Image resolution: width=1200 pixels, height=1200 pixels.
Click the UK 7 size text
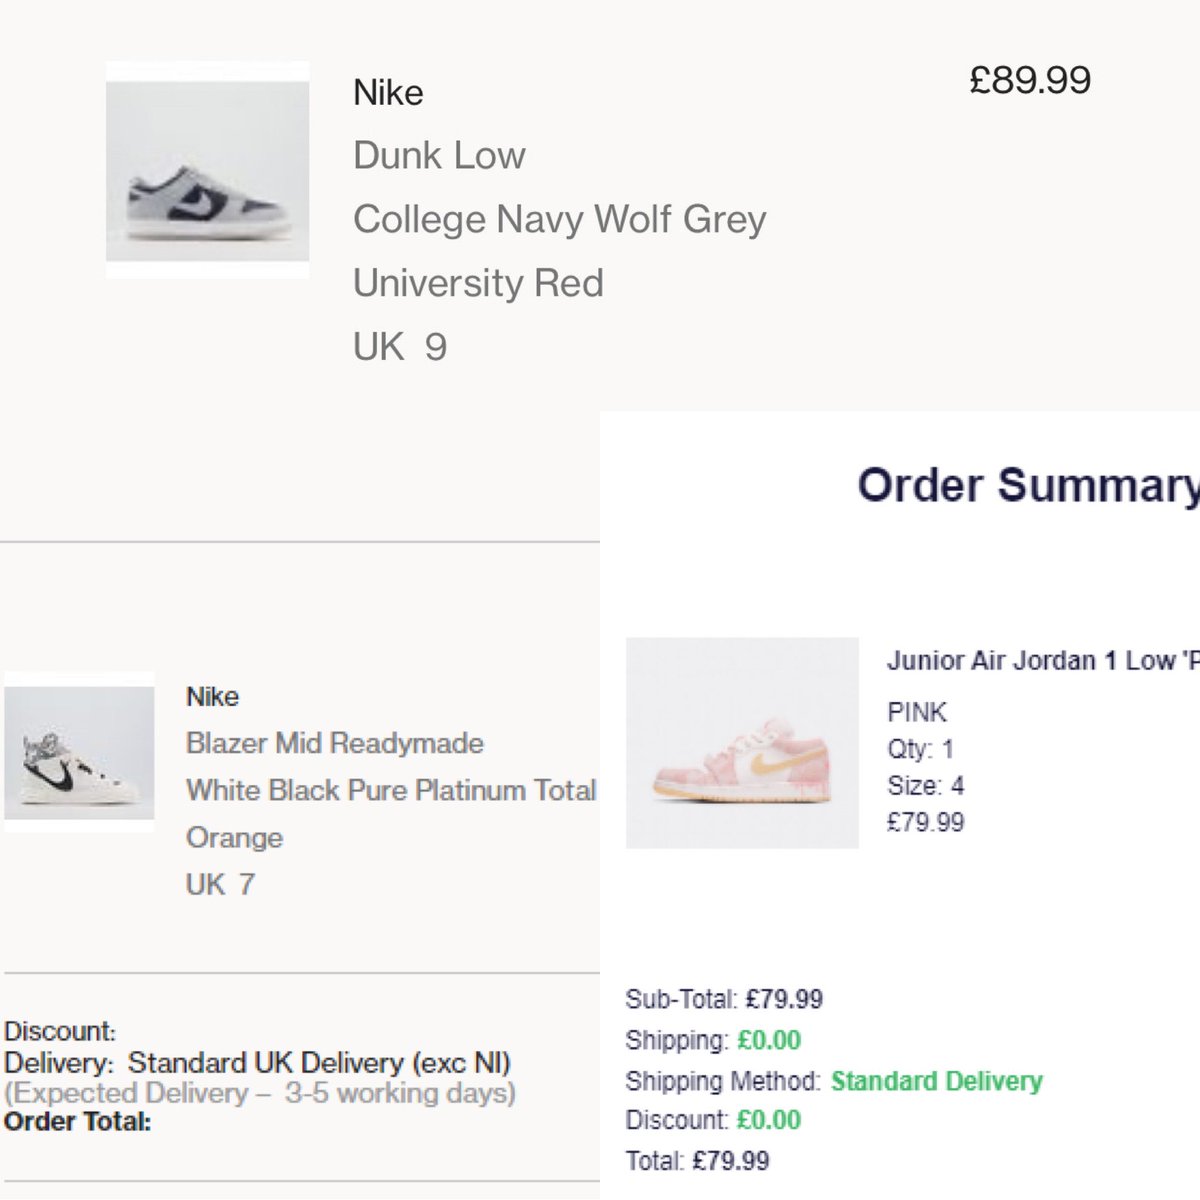[x=220, y=884]
